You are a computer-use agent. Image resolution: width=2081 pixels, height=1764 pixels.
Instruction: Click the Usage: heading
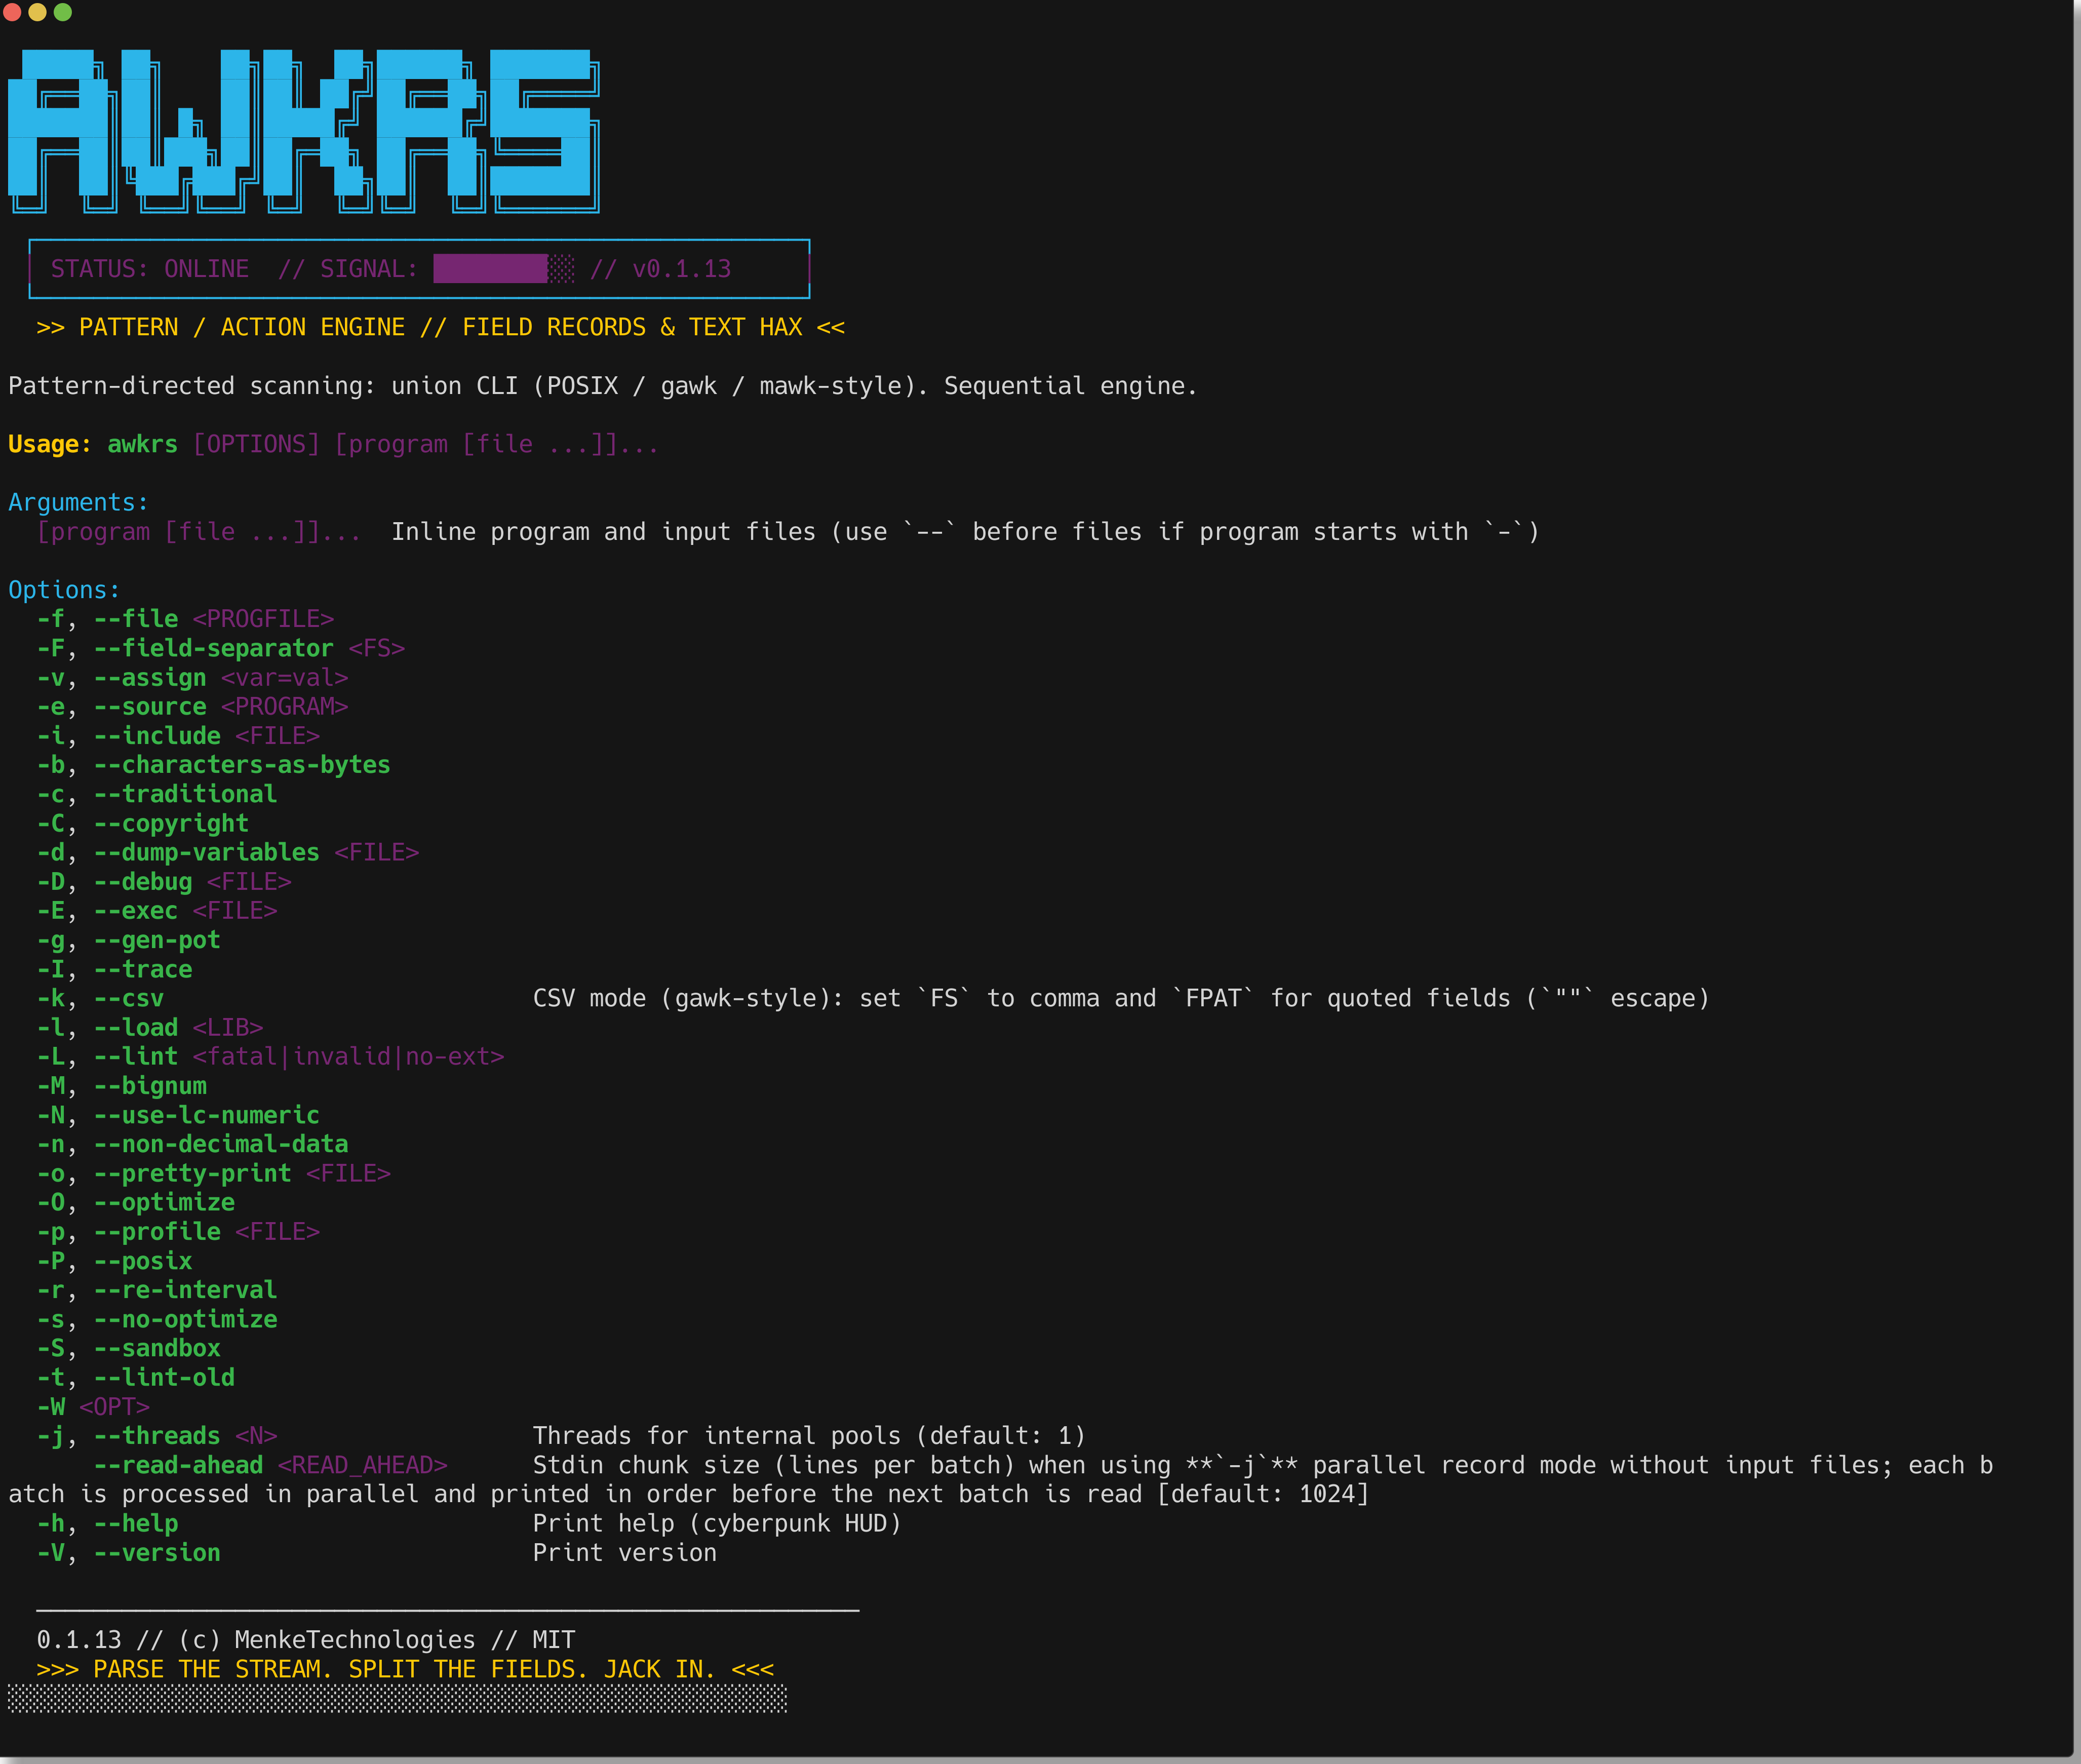[x=49, y=444]
